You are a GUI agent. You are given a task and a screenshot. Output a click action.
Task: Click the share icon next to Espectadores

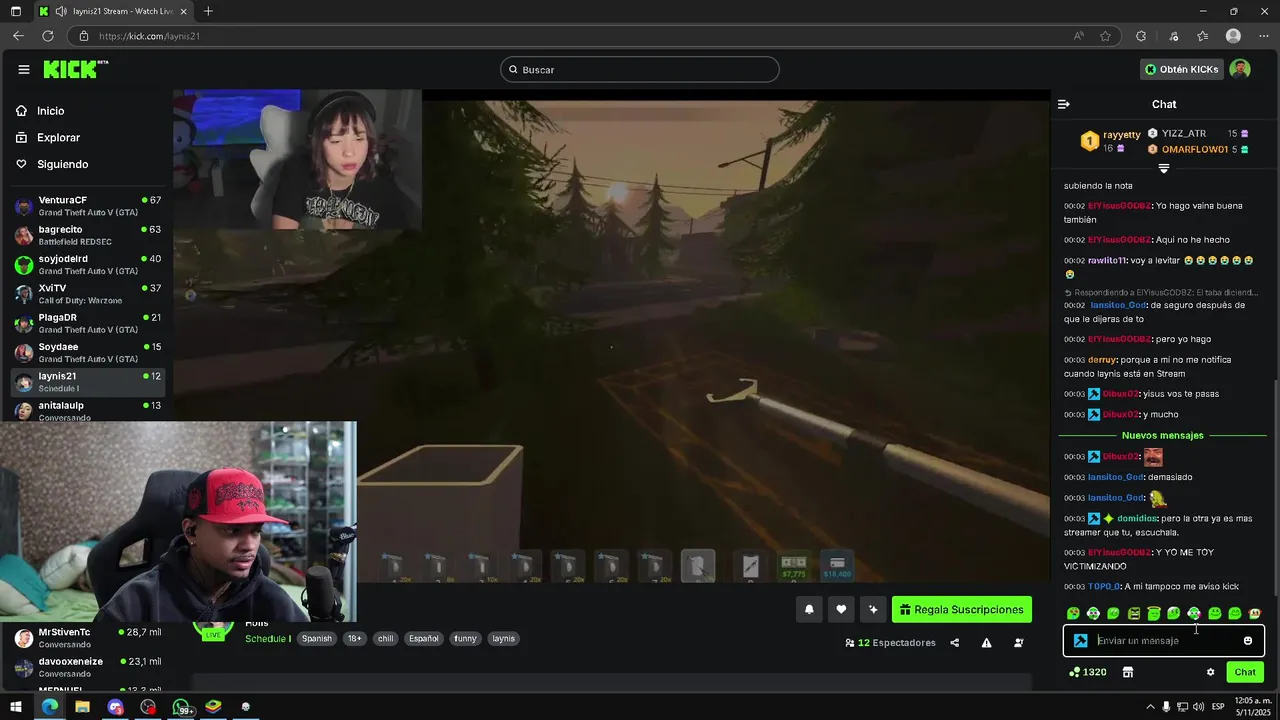(x=954, y=643)
